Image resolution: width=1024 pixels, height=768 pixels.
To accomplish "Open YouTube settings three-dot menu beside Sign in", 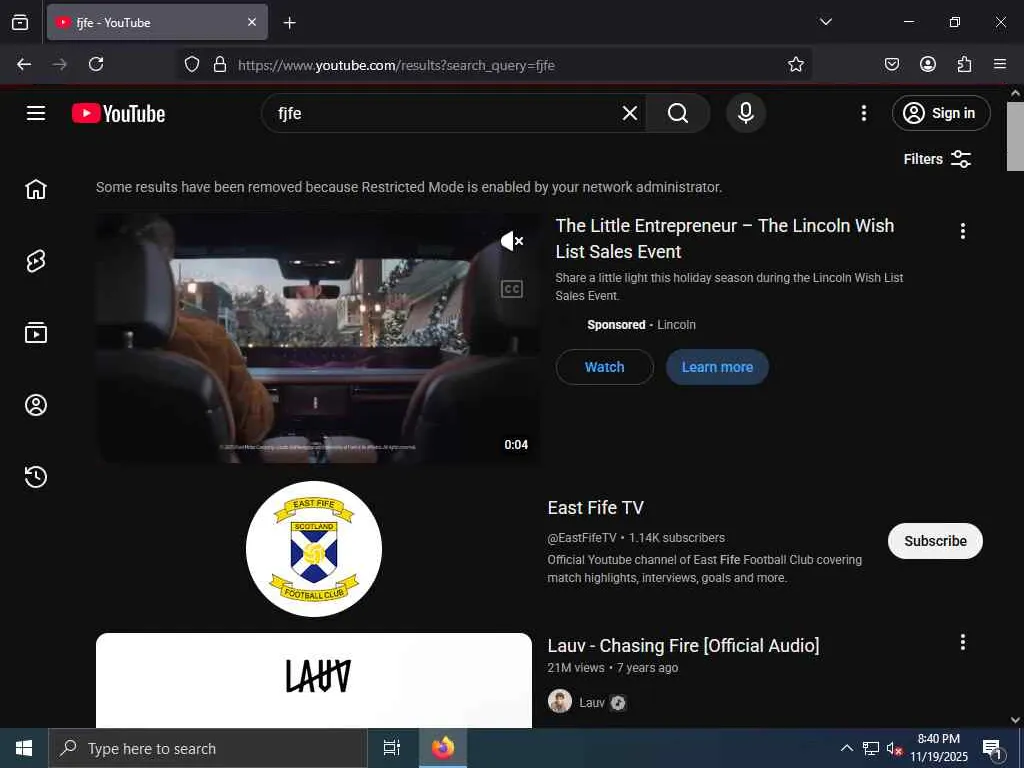I will click(x=863, y=114).
